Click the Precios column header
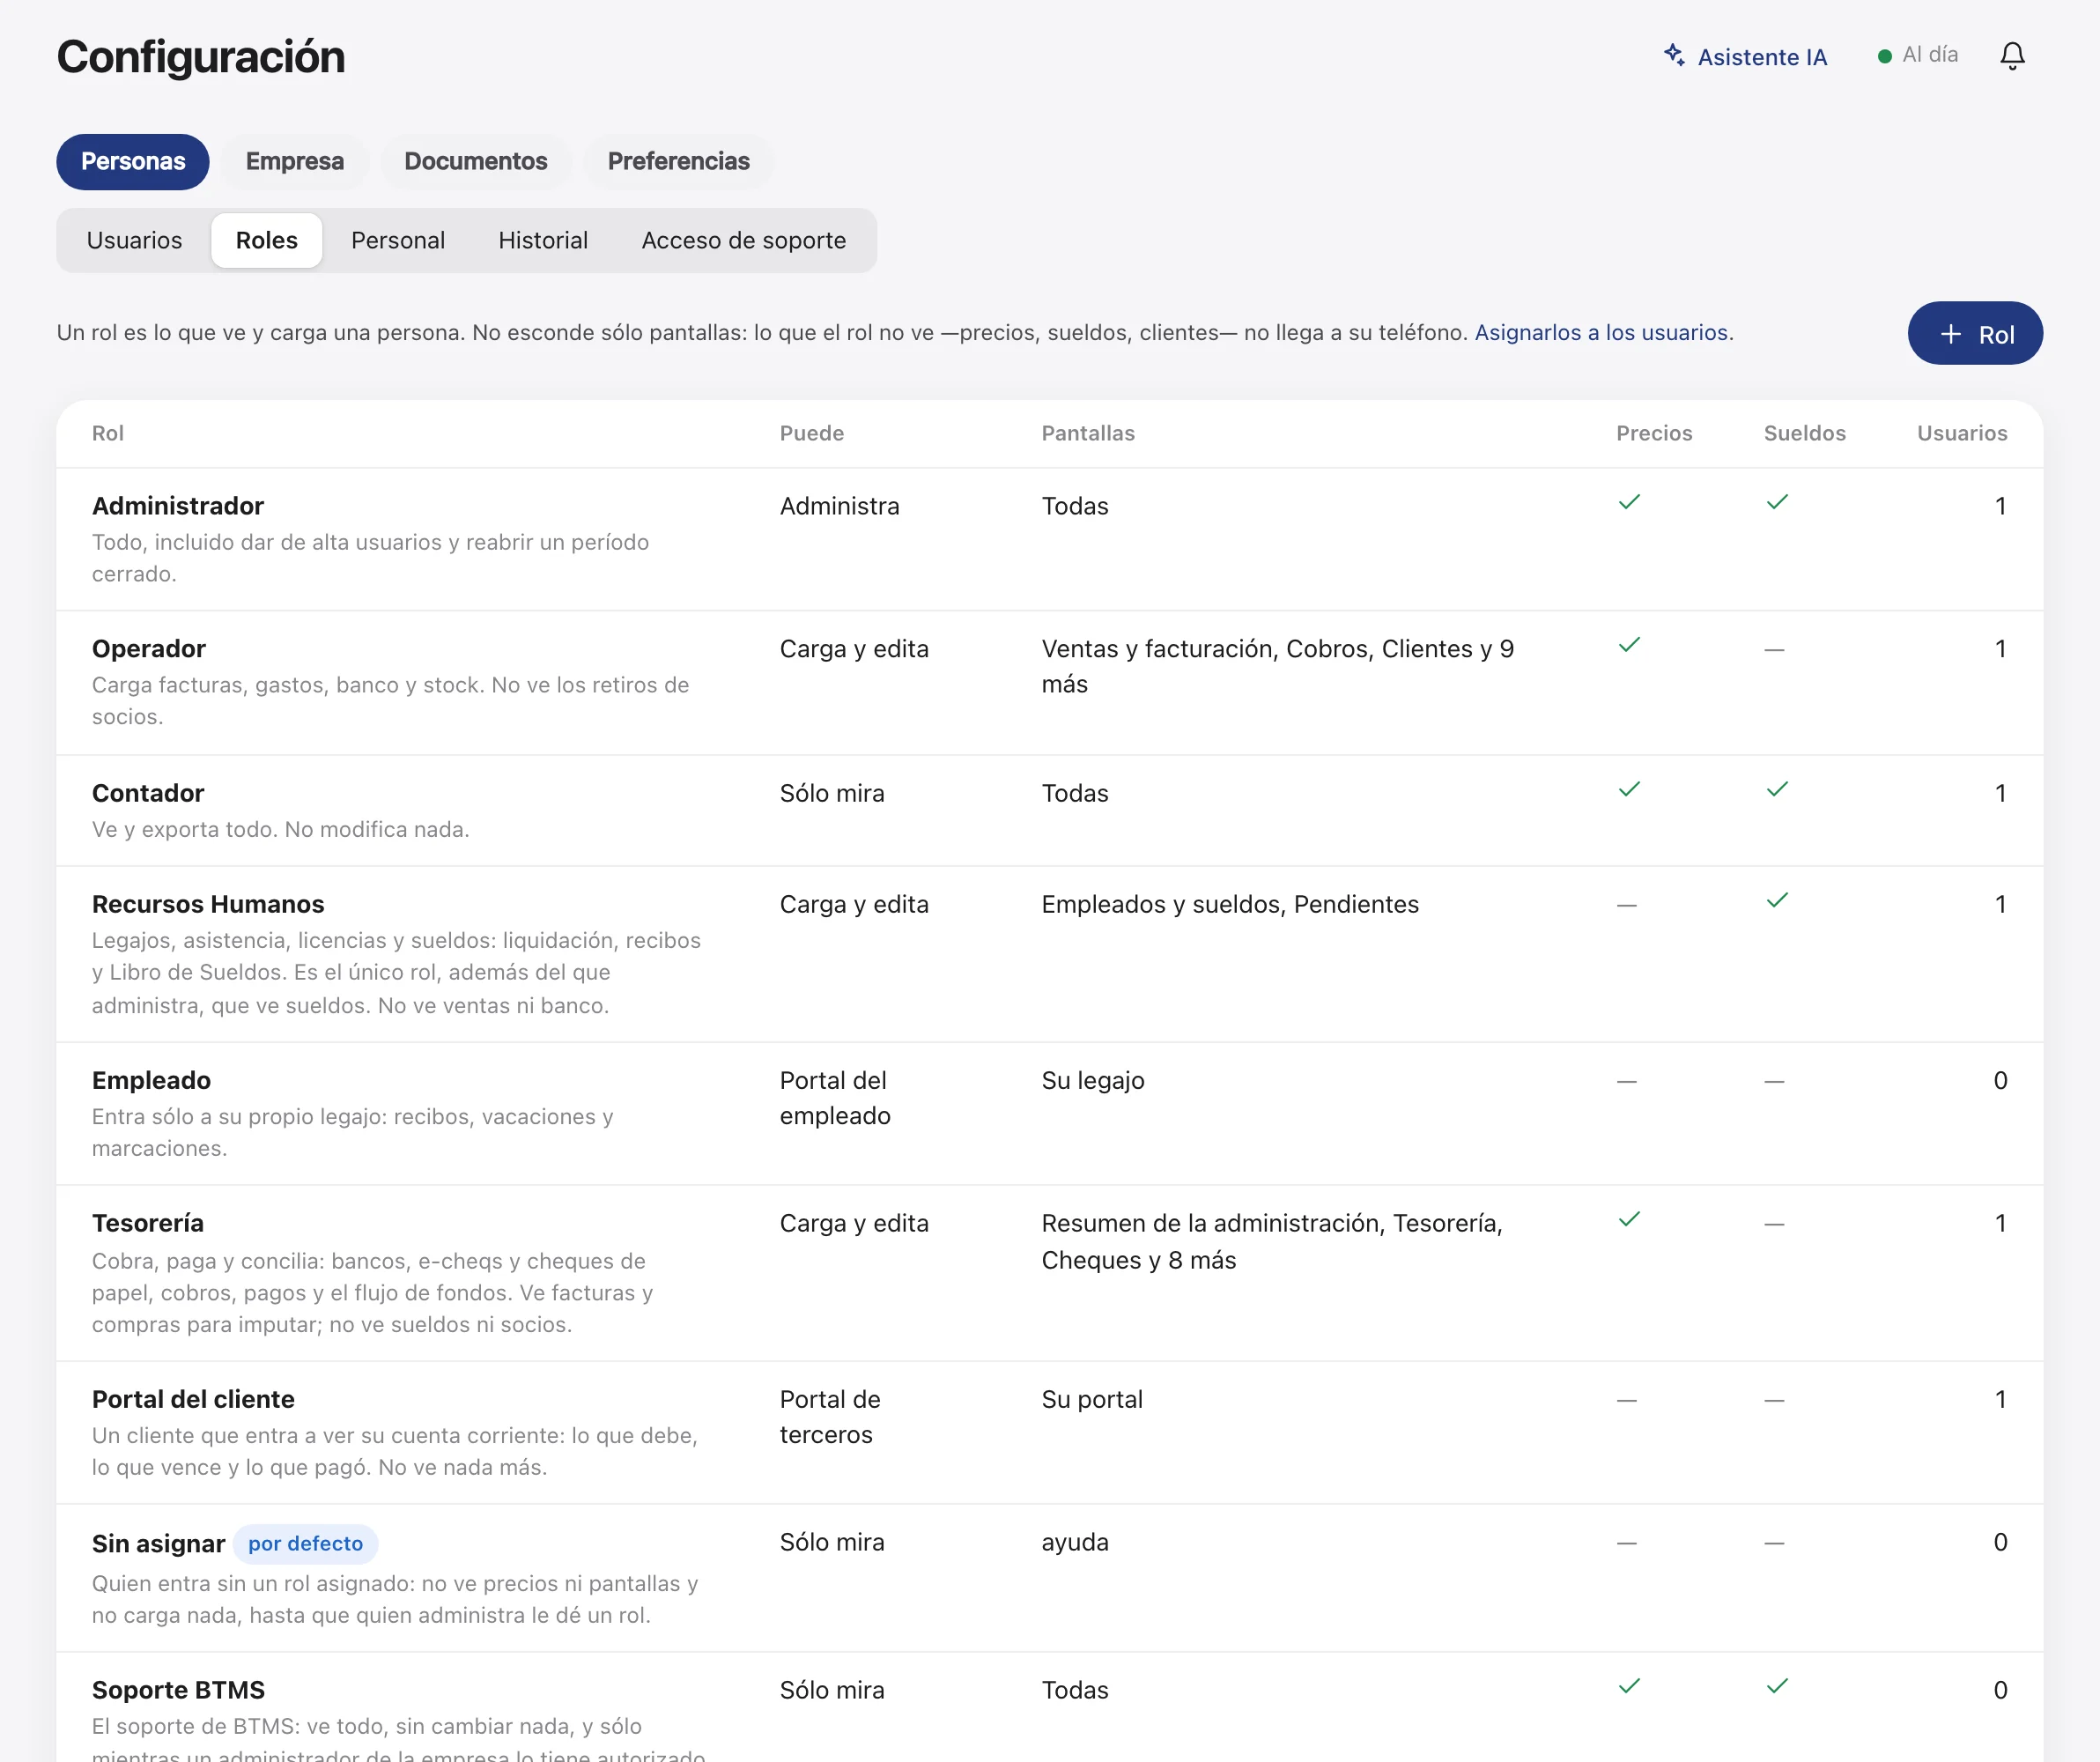Screen dimensions: 2100x1762 pos(1654,434)
